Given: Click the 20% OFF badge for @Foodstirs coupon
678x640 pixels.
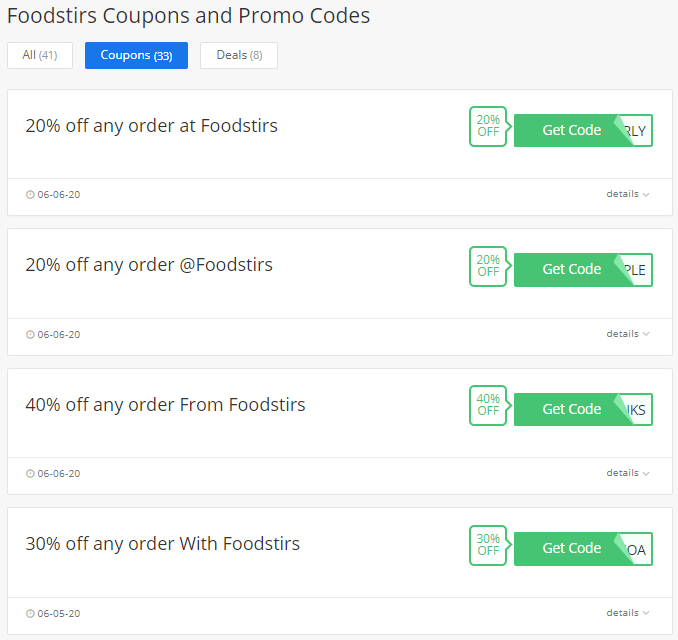Looking at the screenshot, I should coord(488,266).
